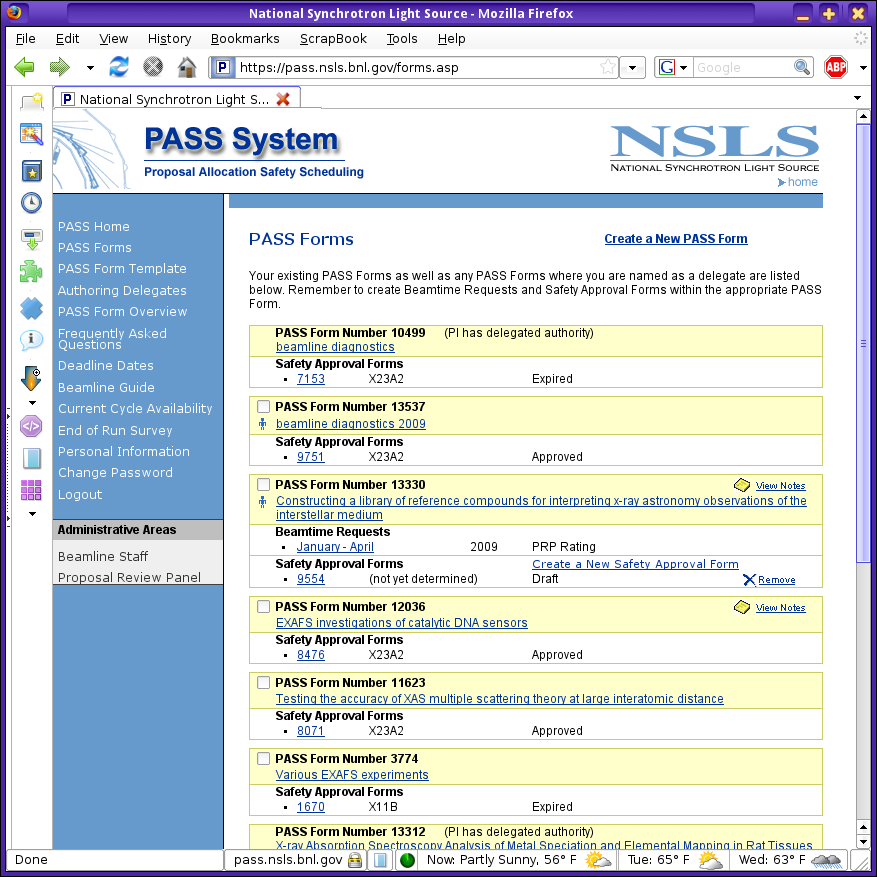Open the ScrapBook menu

(333, 39)
